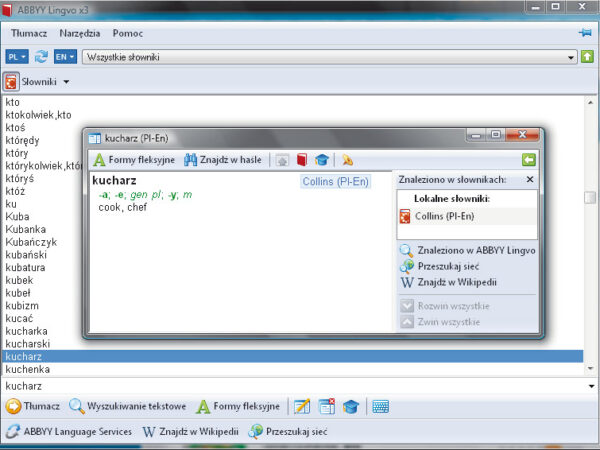This screenshot has width=600, height=450.
Task: Open EN target language dropdown
Action: coord(65,57)
